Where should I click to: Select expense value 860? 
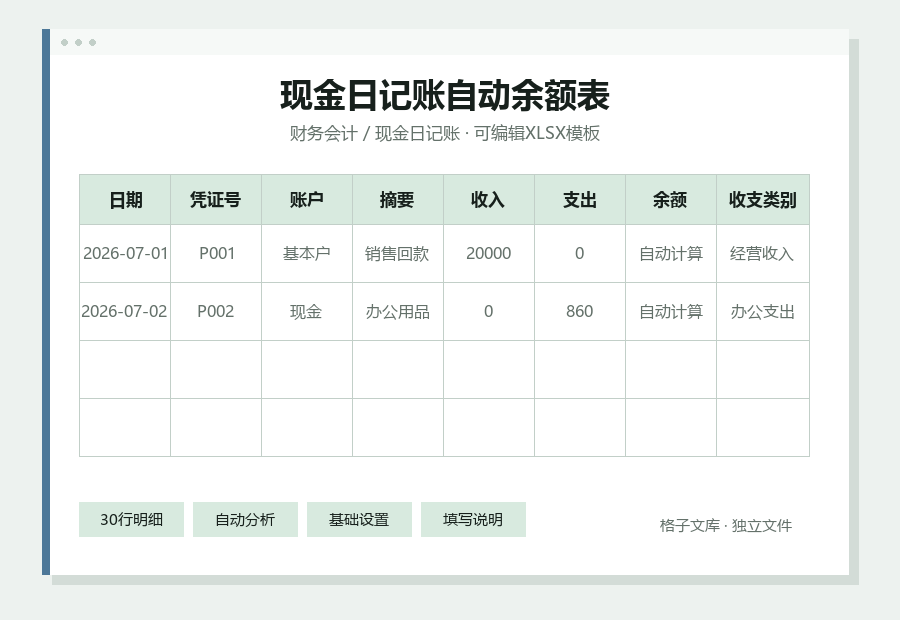point(580,311)
